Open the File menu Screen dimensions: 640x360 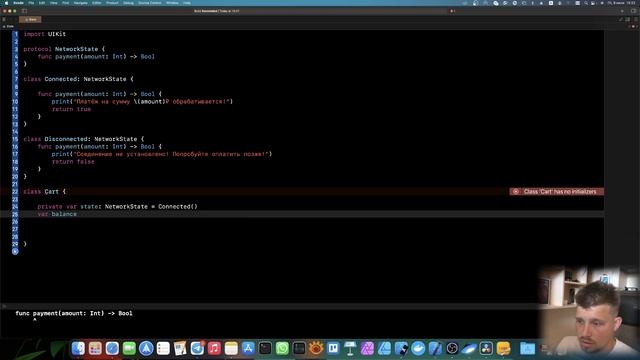pyautogui.click(x=31, y=3)
